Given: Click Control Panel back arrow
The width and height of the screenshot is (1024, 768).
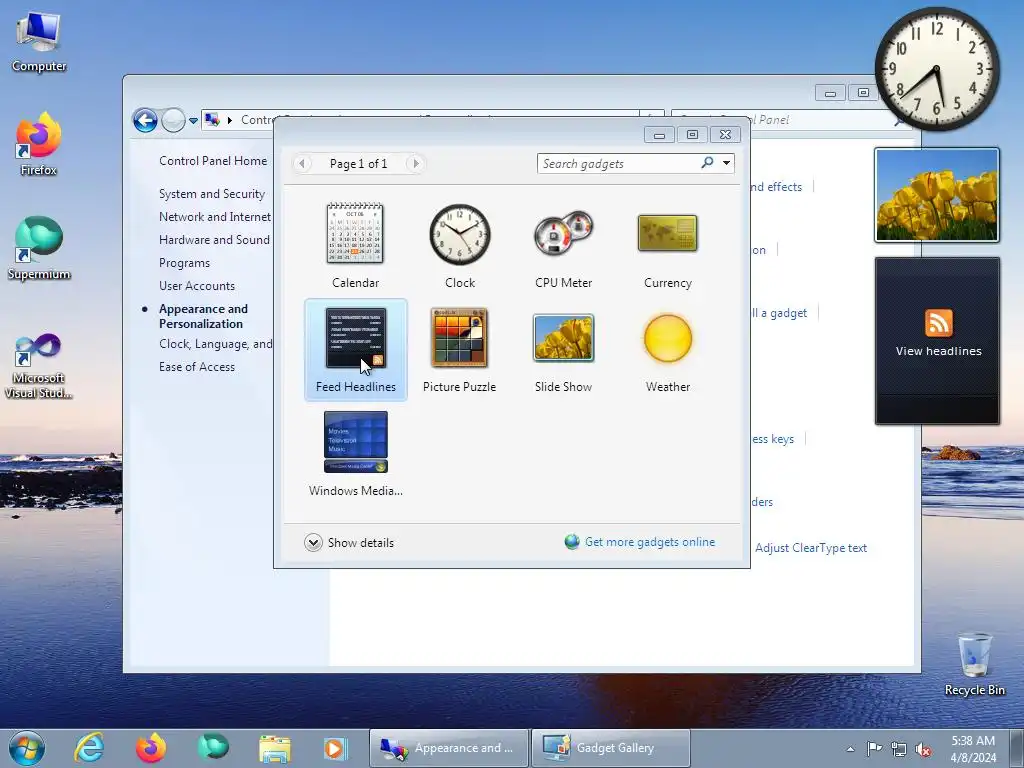Looking at the screenshot, I should click(145, 120).
